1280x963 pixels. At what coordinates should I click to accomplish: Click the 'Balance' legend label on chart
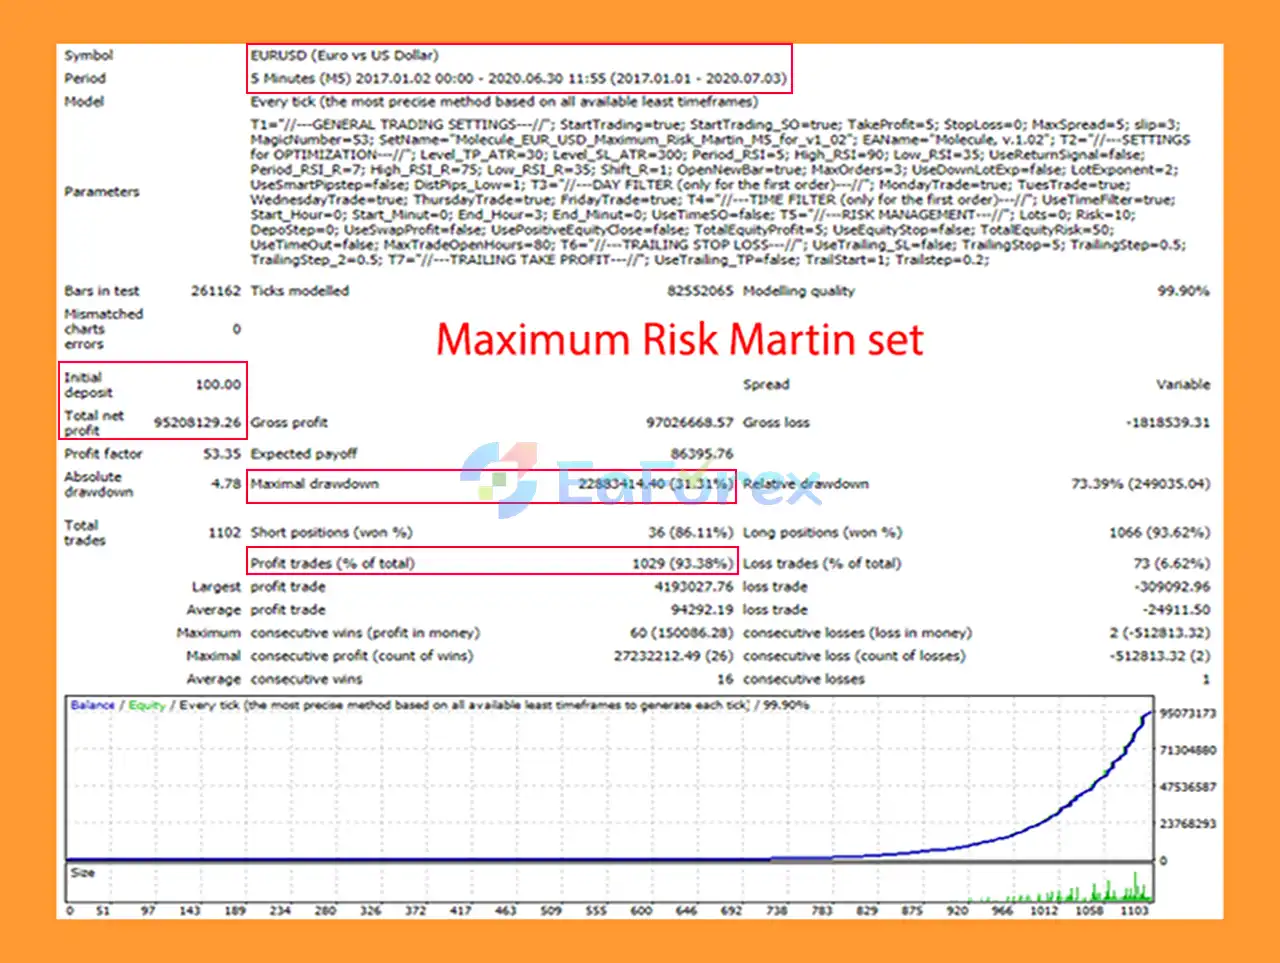[92, 705]
